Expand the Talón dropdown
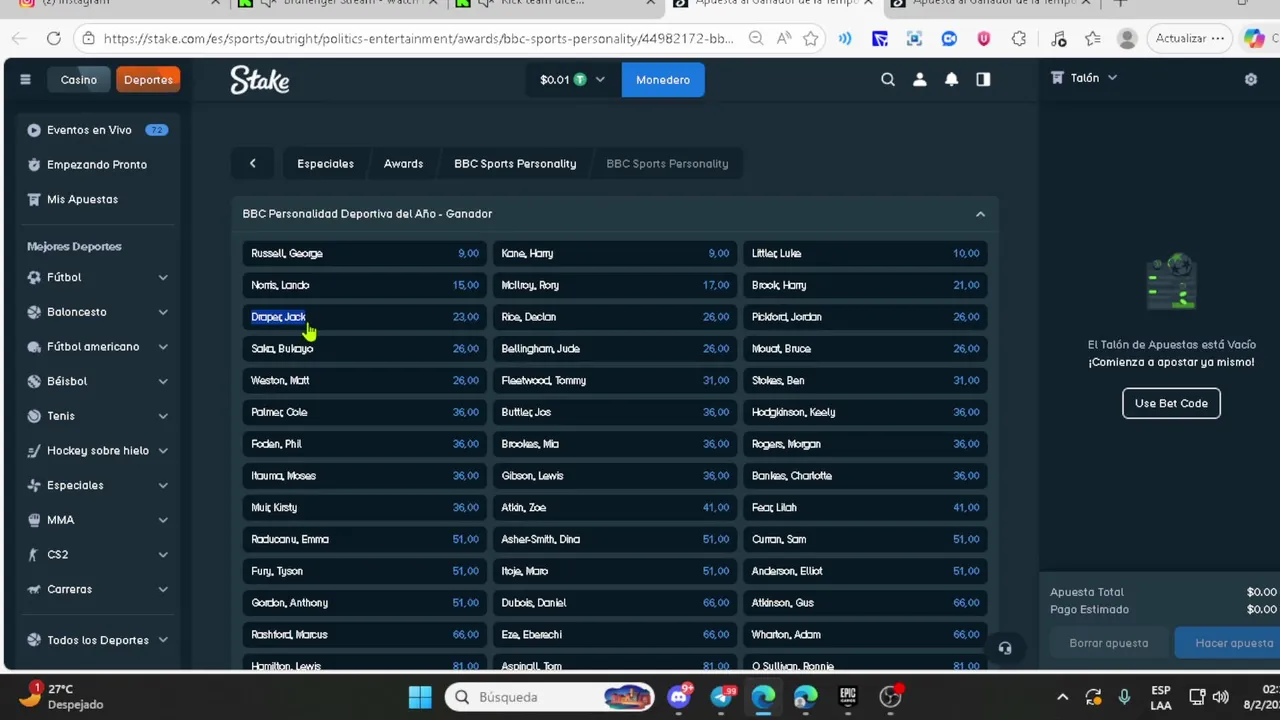This screenshot has height=720, width=1280. coord(1083,78)
